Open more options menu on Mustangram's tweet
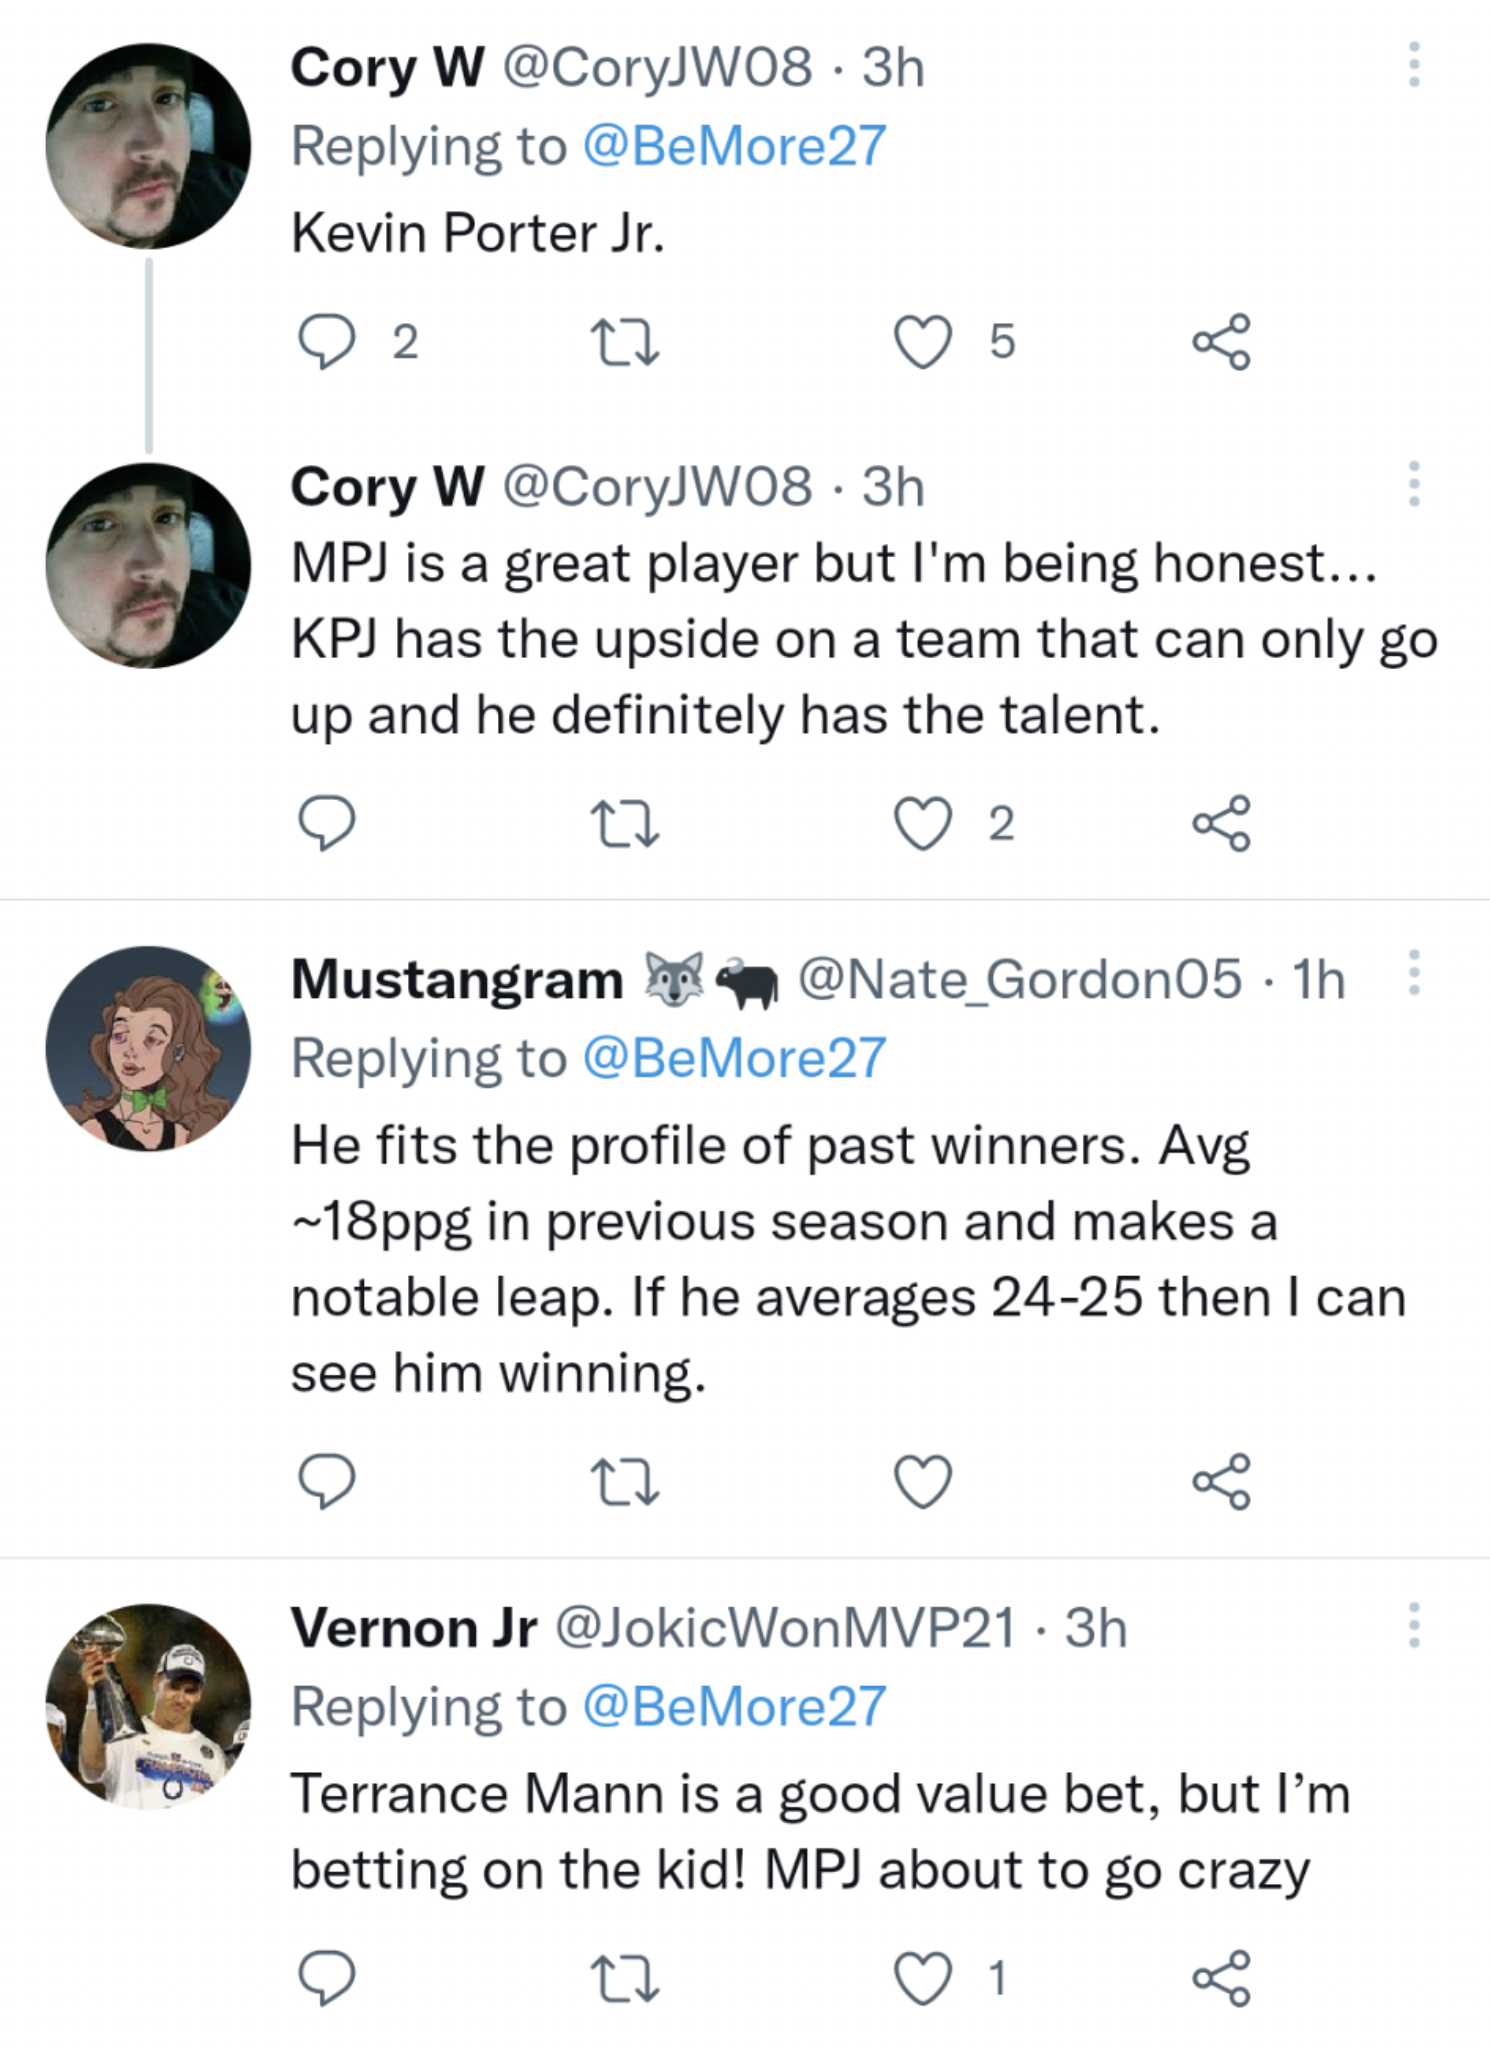 pyautogui.click(x=1413, y=973)
